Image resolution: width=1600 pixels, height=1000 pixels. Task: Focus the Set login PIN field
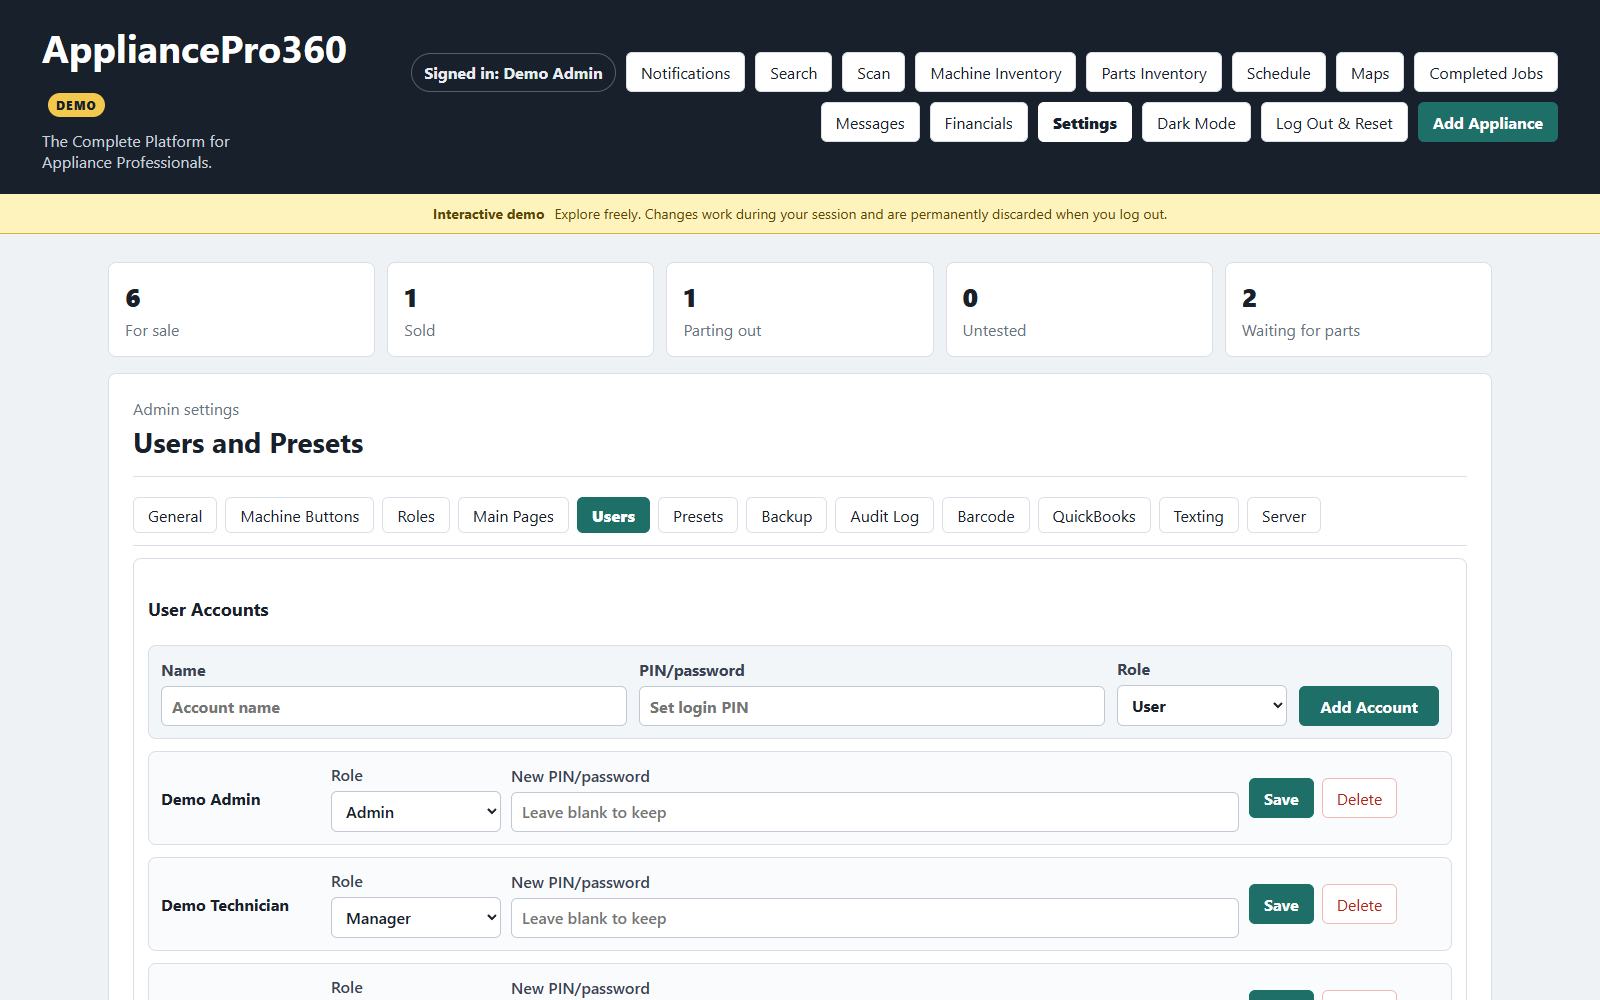click(872, 706)
